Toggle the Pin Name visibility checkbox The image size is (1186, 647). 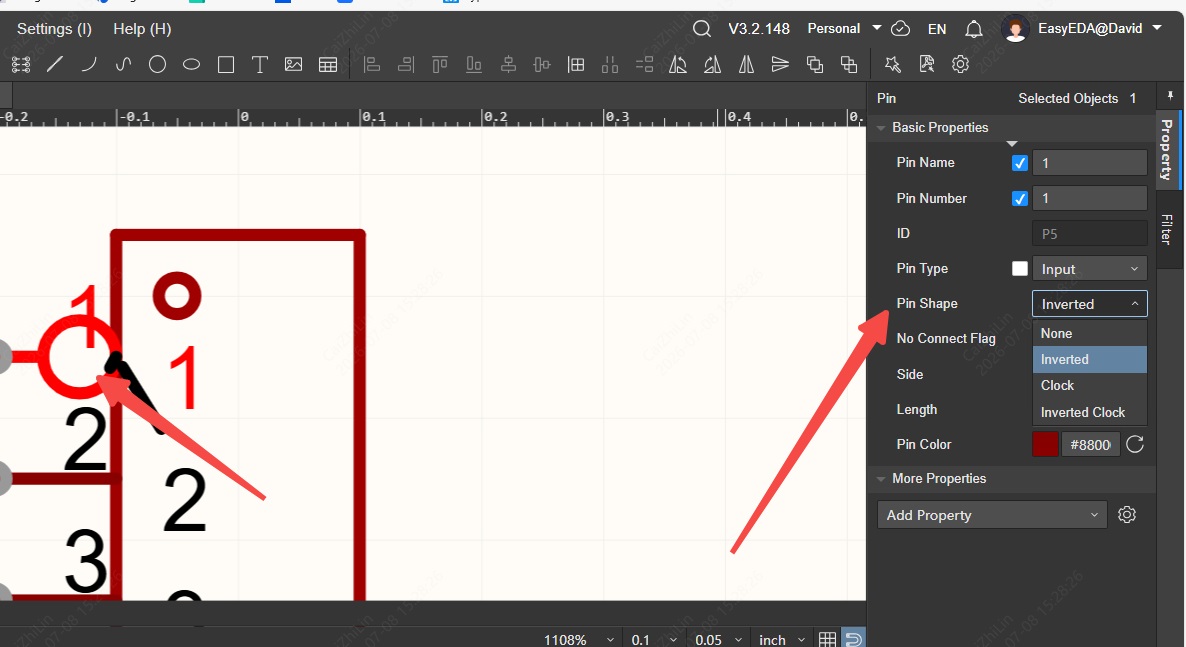[1020, 163]
